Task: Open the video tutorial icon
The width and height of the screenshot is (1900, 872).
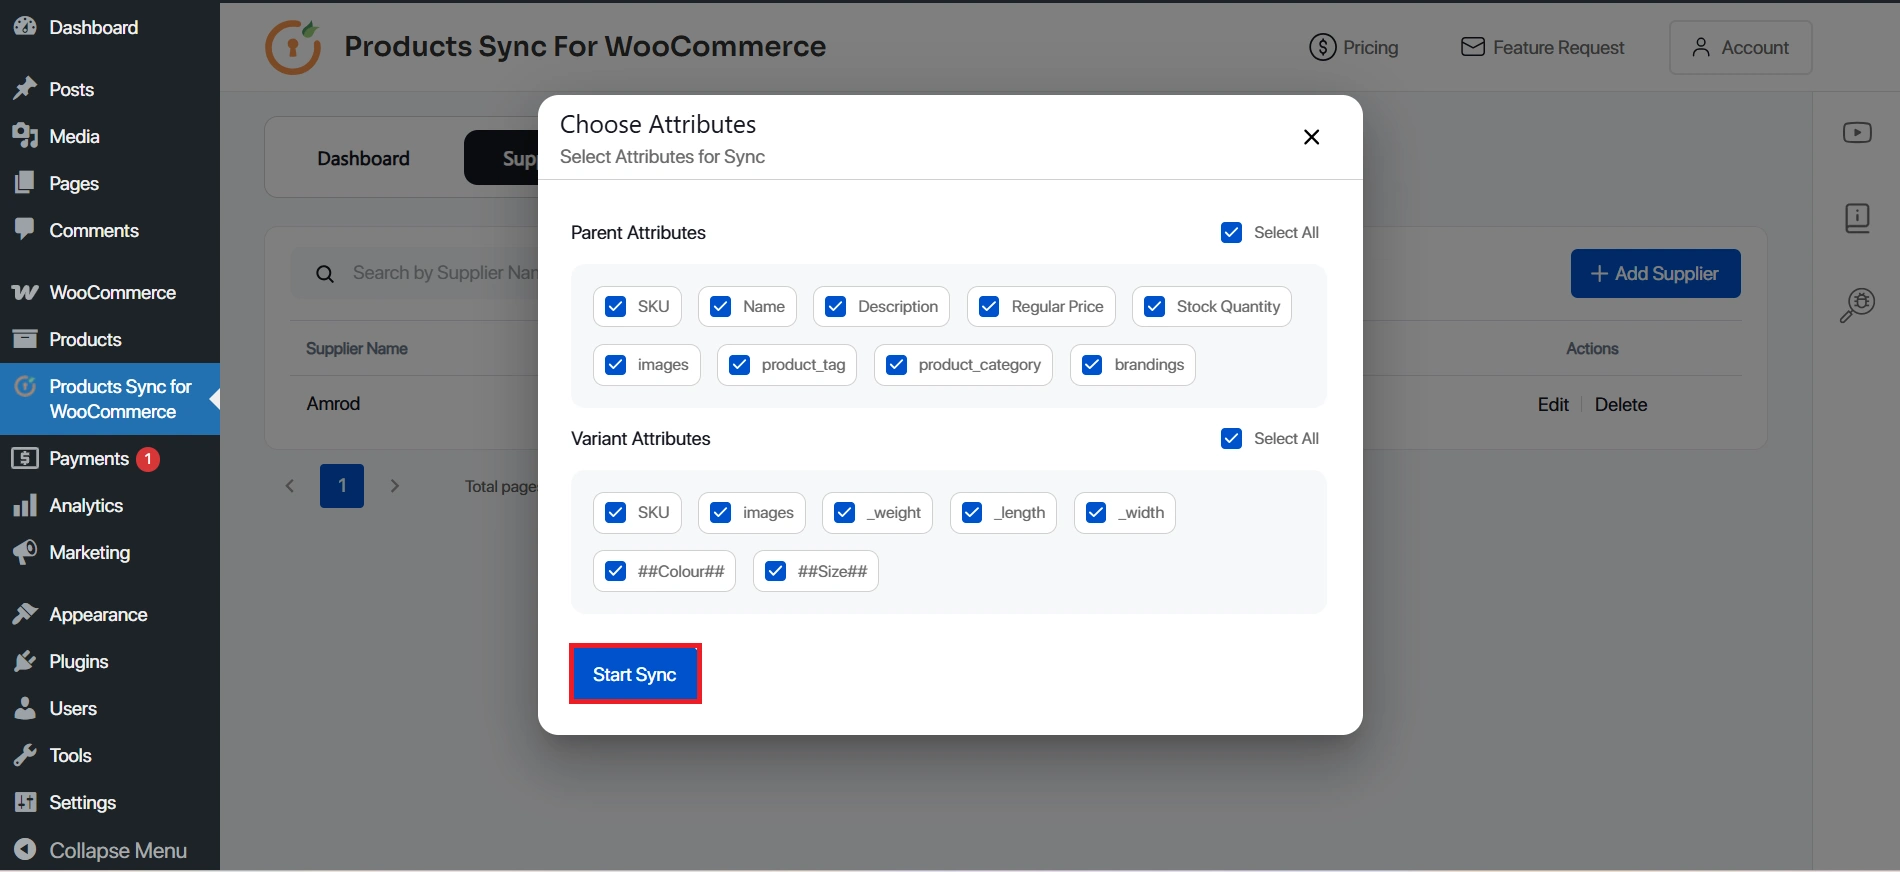Action: click(1857, 132)
